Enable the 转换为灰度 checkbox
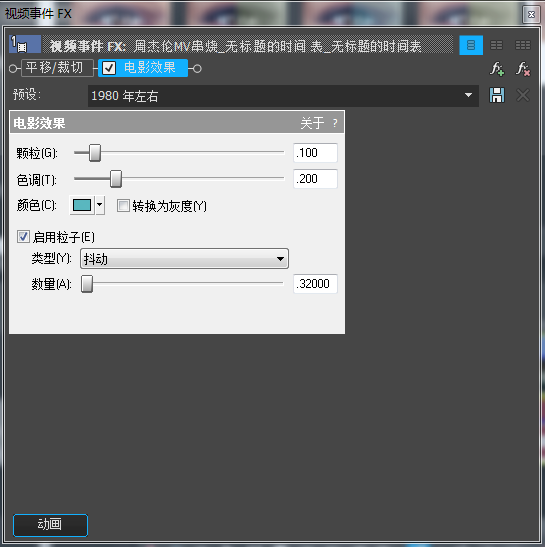The image size is (545, 547). [x=123, y=205]
